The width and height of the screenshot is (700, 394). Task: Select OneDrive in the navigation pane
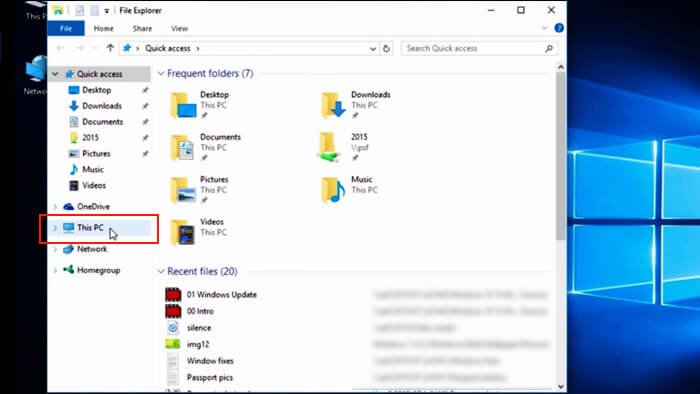tap(93, 207)
